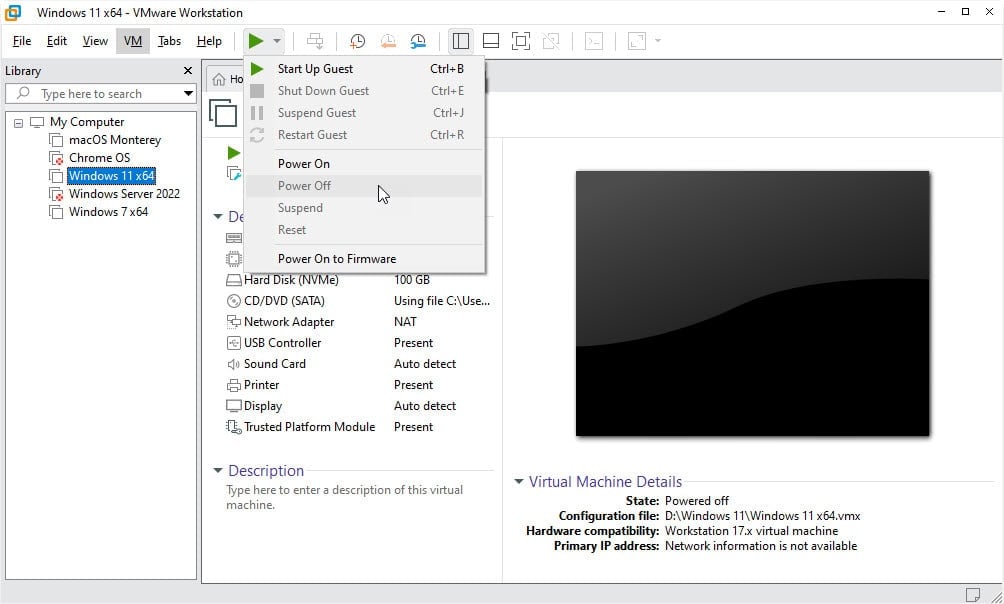This screenshot has width=1004, height=604.
Task: Click the Reset menu entry
Action: [x=364, y=230]
